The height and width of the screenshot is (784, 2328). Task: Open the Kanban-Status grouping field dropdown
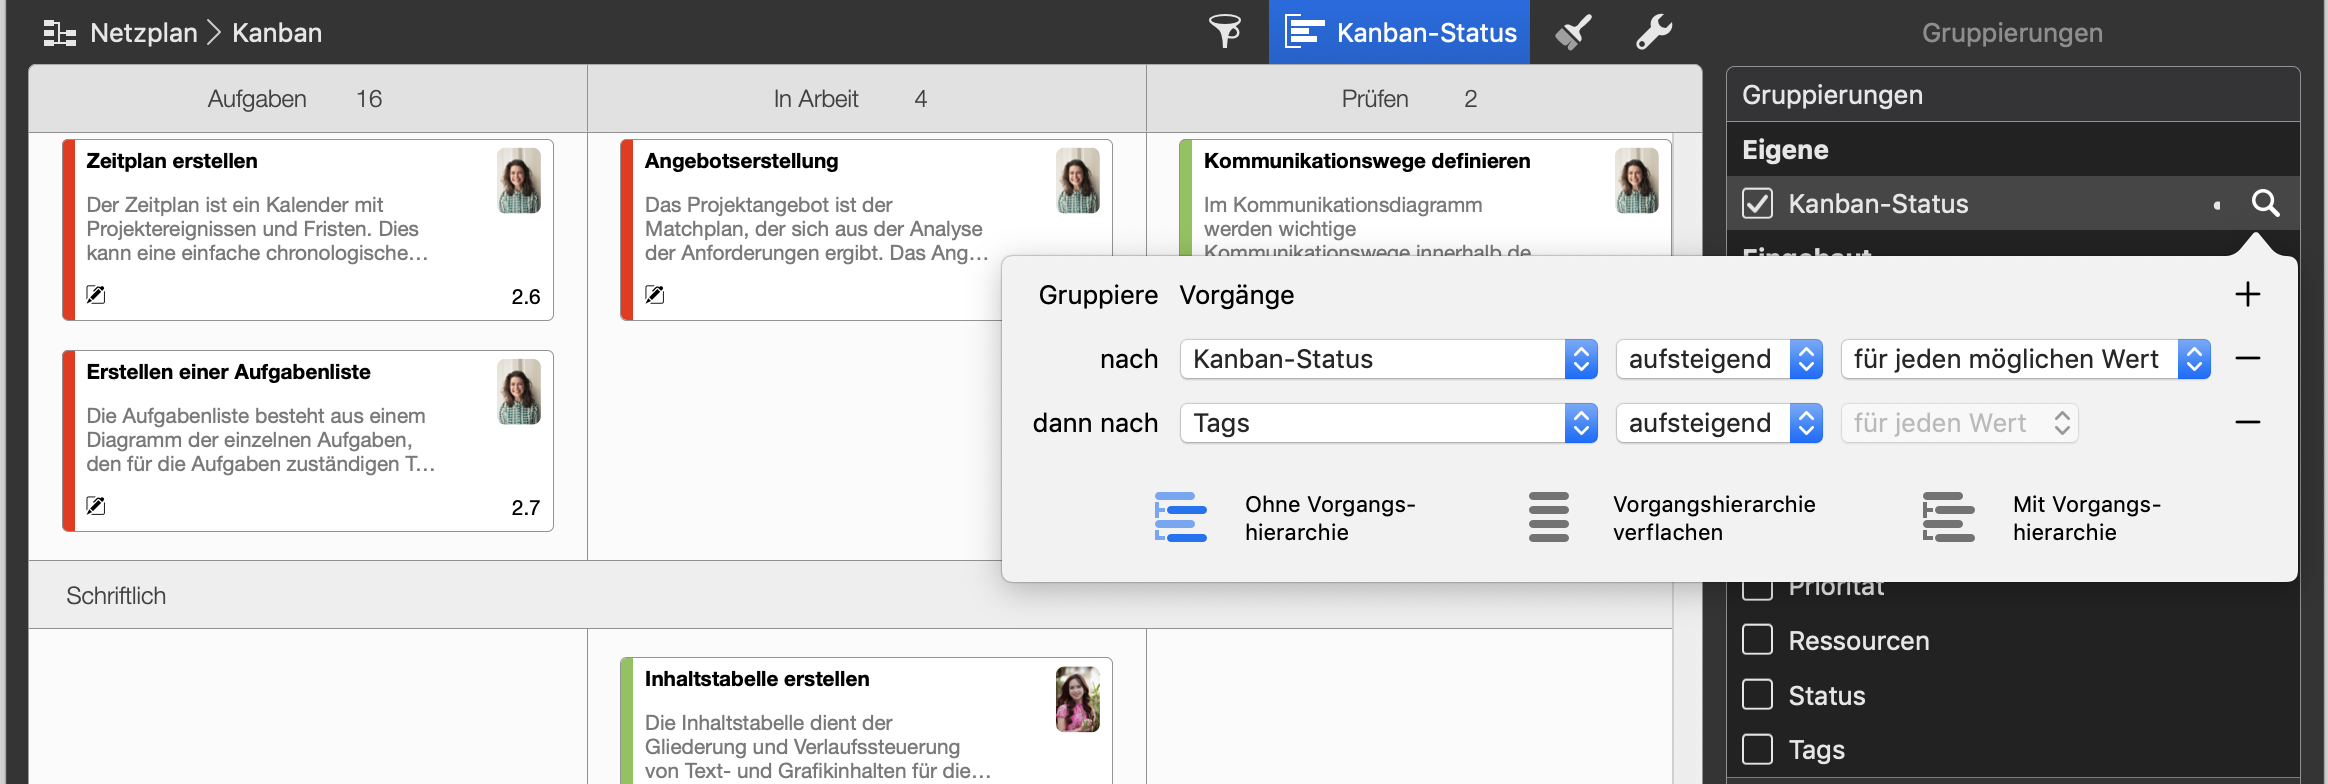(x=1388, y=359)
